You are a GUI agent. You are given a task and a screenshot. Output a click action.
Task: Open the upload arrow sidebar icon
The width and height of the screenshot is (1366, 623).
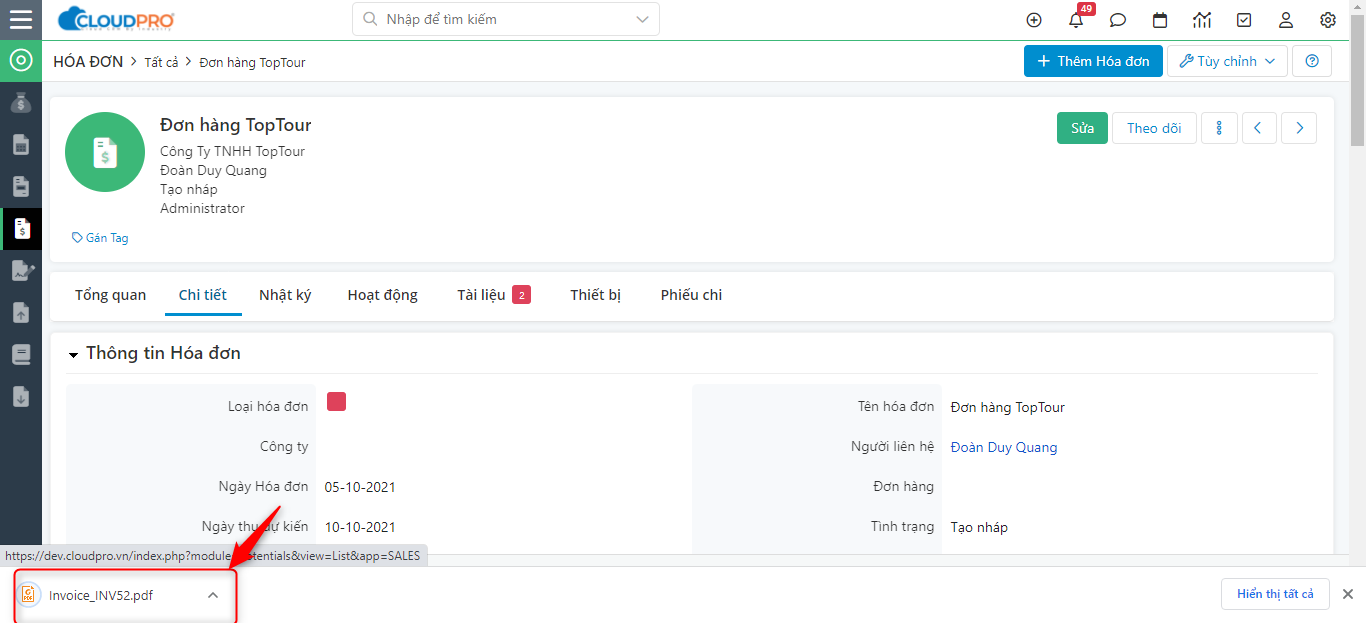(21, 313)
